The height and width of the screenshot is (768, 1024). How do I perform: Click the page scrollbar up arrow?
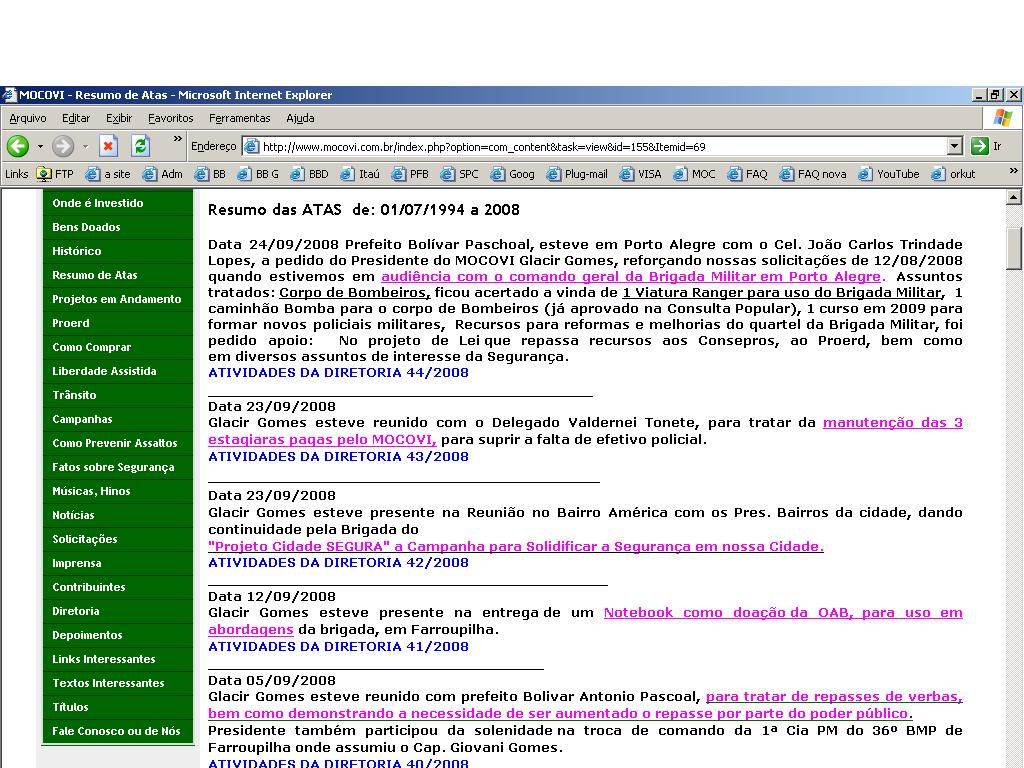[x=1014, y=197]
